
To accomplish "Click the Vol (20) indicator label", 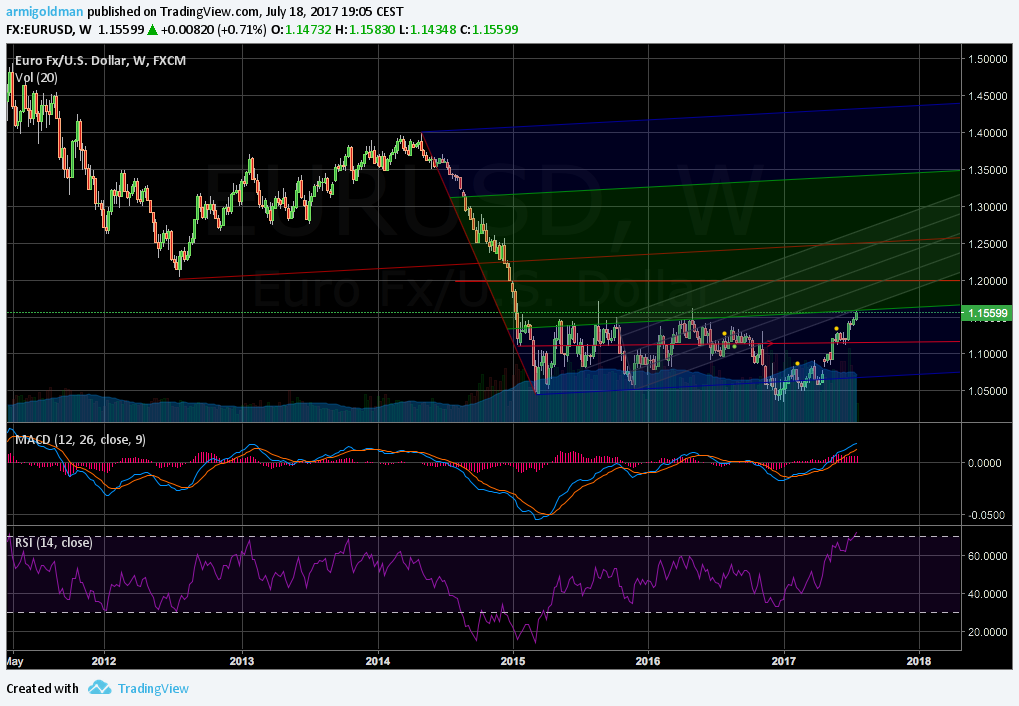I will coord(36,77).
